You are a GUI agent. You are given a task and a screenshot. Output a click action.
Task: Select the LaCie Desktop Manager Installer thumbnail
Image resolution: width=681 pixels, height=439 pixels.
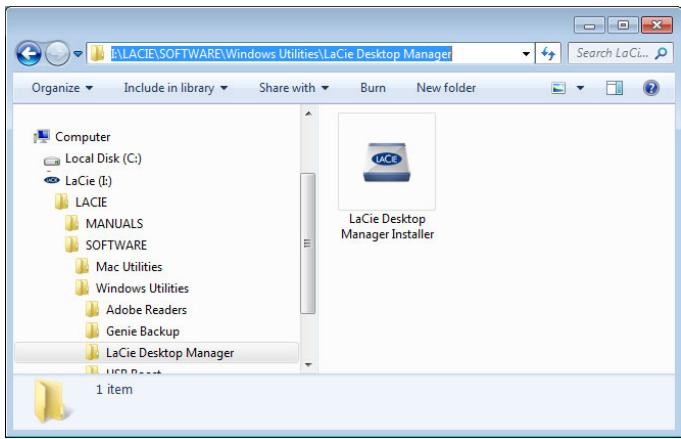pos(387,162)
